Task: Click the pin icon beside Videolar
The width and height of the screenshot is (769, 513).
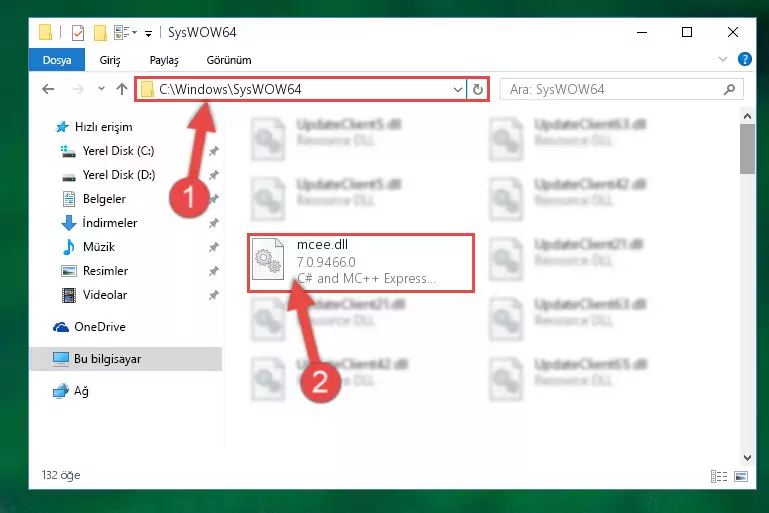Action: click(x=213, y=295)
